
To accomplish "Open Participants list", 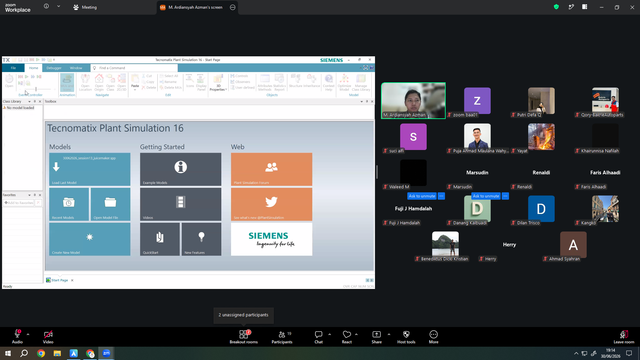I will pos(282,337).
